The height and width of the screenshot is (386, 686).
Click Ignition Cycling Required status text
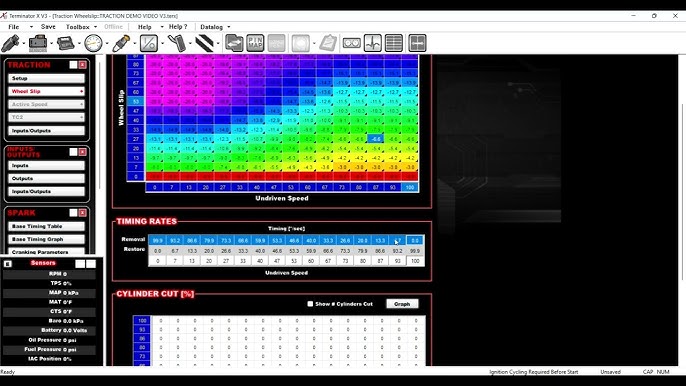tap(533, 372)
